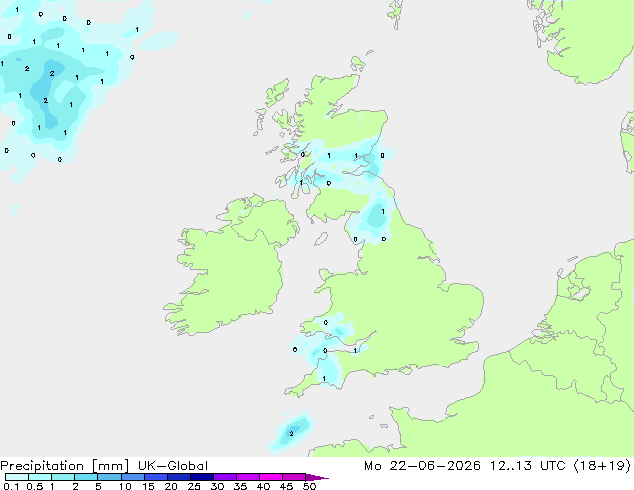This screenshot has width=634, height=490.
Task: Select the 2–5 mm legend color swatch
Action: pyautogui.click(x=86, y=477)
